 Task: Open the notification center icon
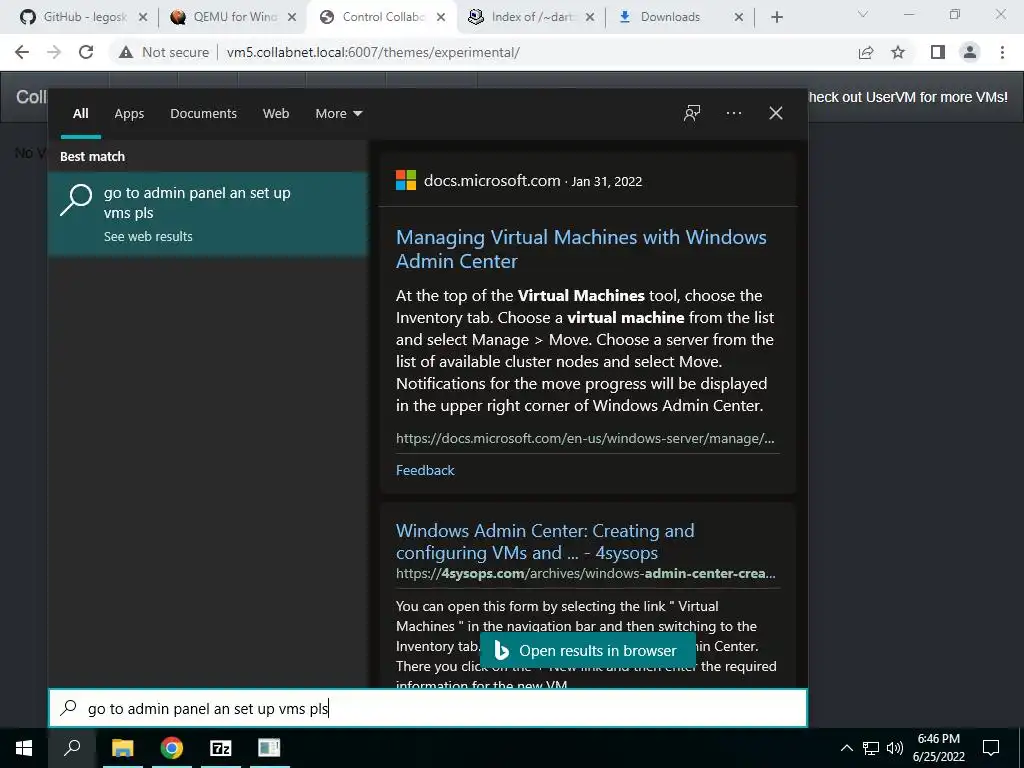pos(991,748)
